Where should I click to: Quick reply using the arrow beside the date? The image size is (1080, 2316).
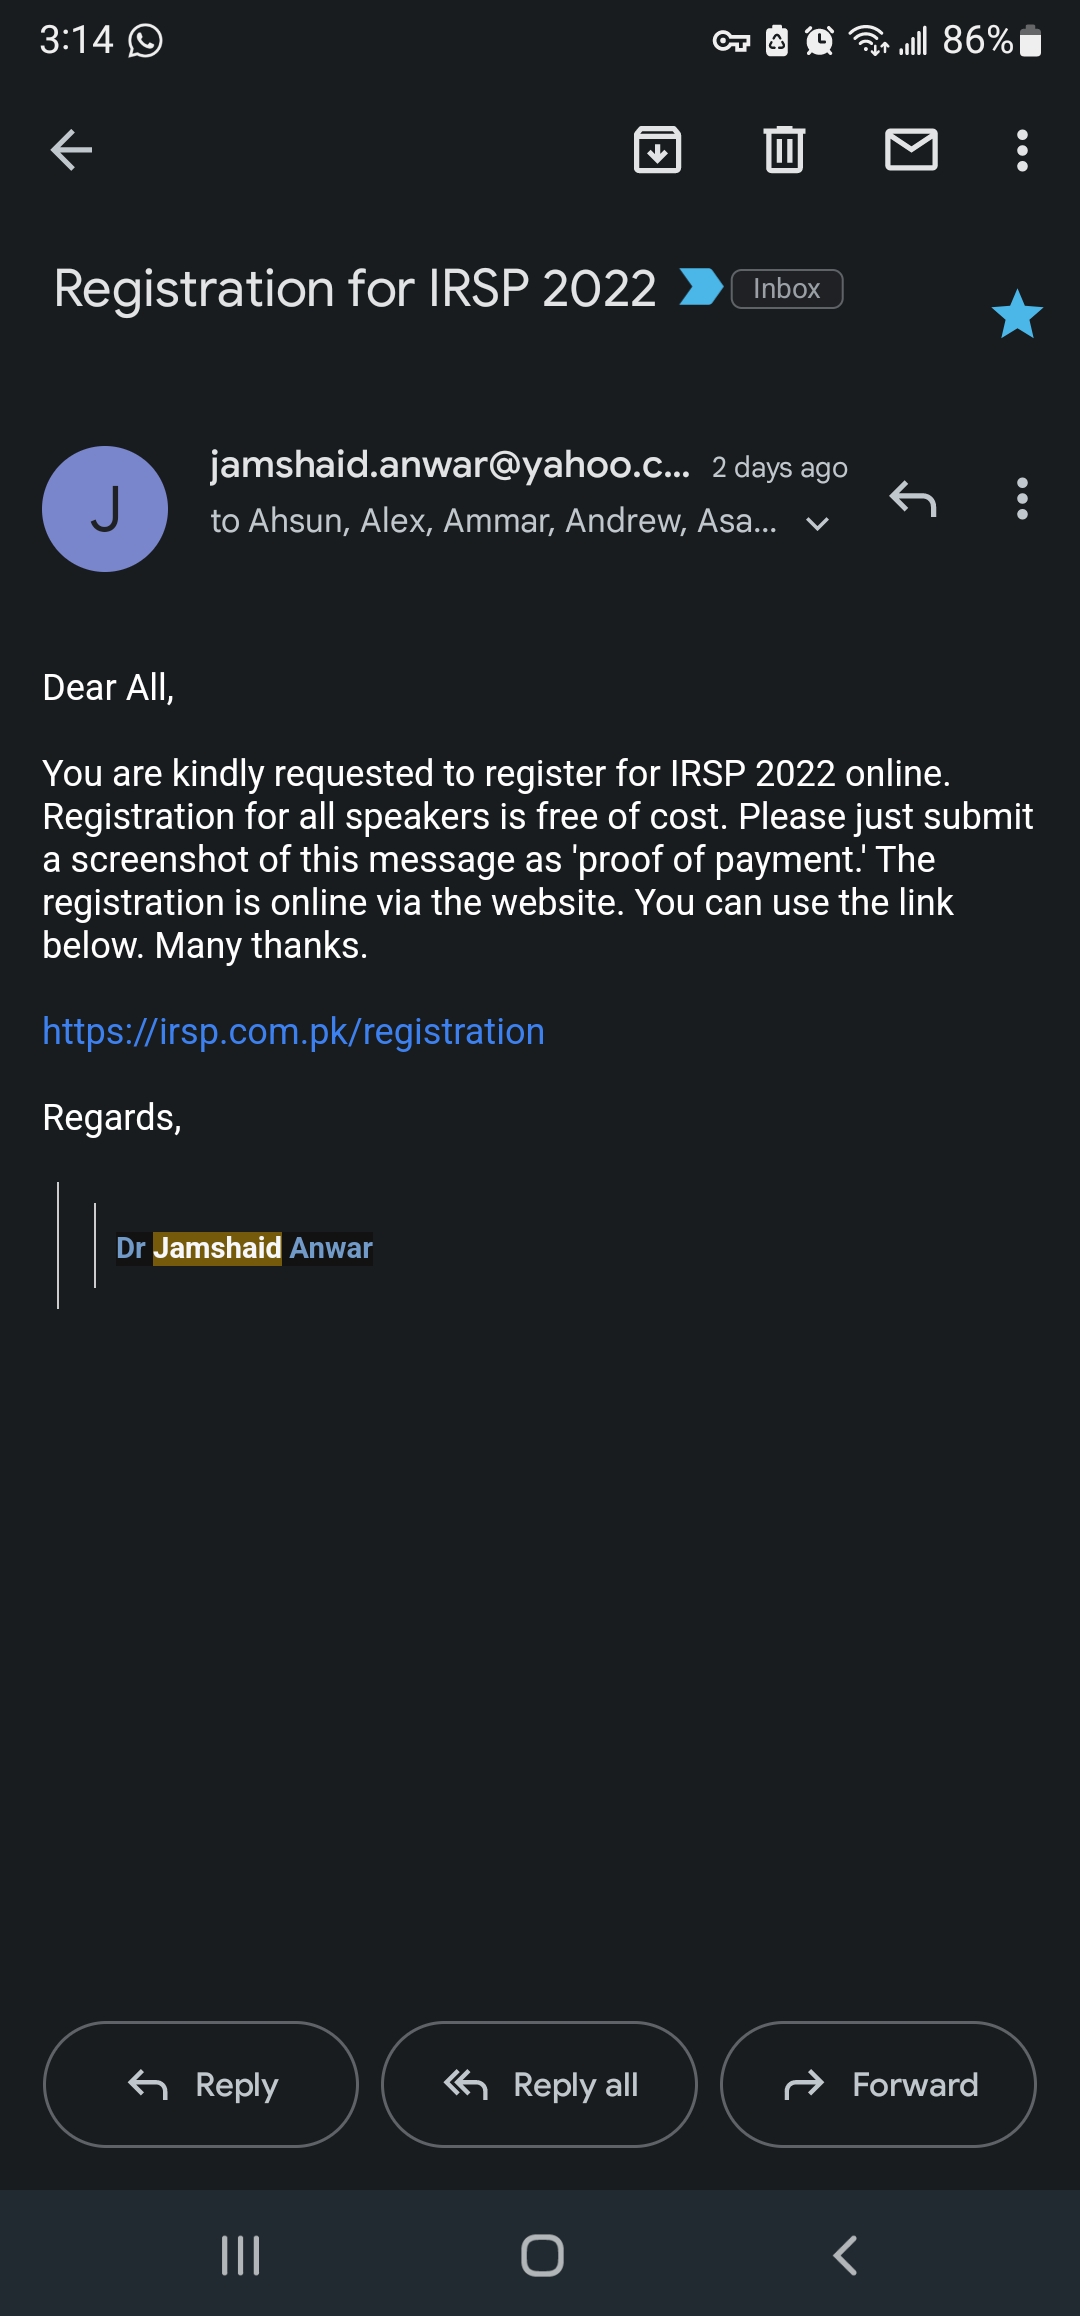coord(913,498)
